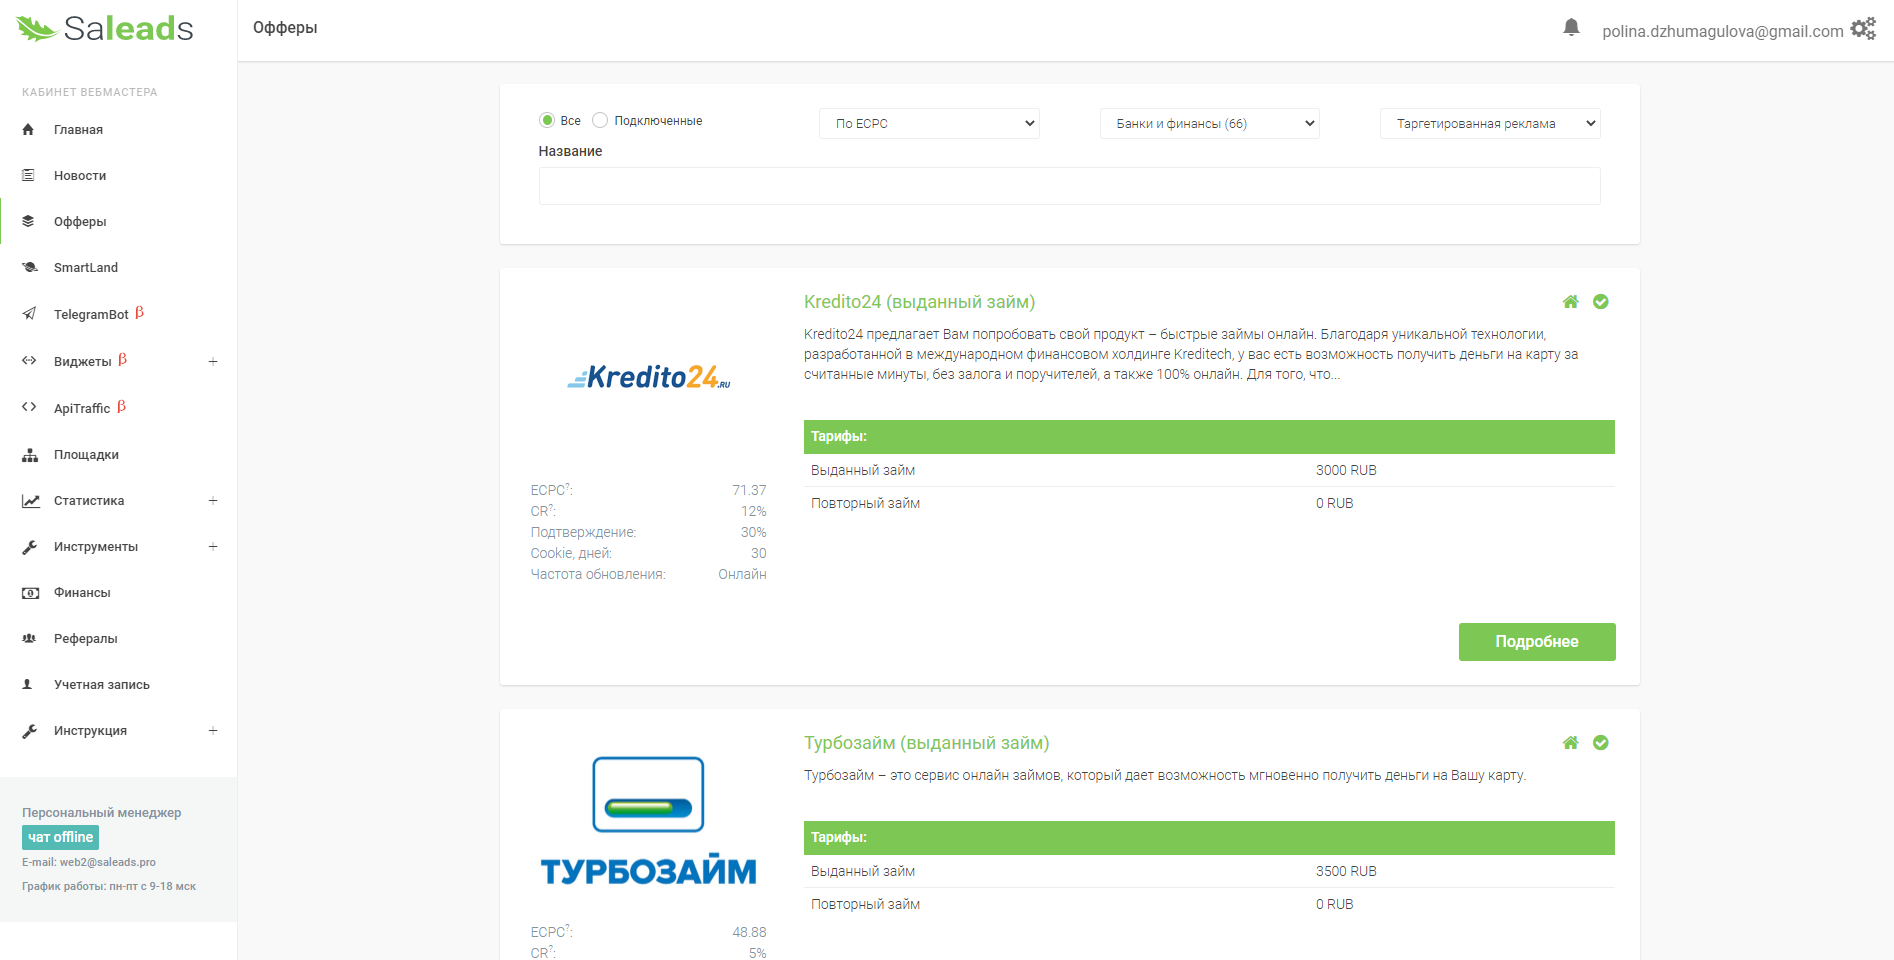Expand the Инструменты submenu plus
The height and width of the screenshot is (960, 1894).
pyautogui.click(x=213, y=546)
